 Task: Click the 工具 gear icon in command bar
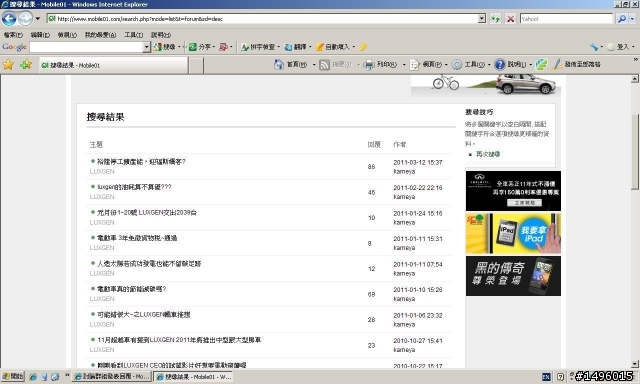(457, 64)
